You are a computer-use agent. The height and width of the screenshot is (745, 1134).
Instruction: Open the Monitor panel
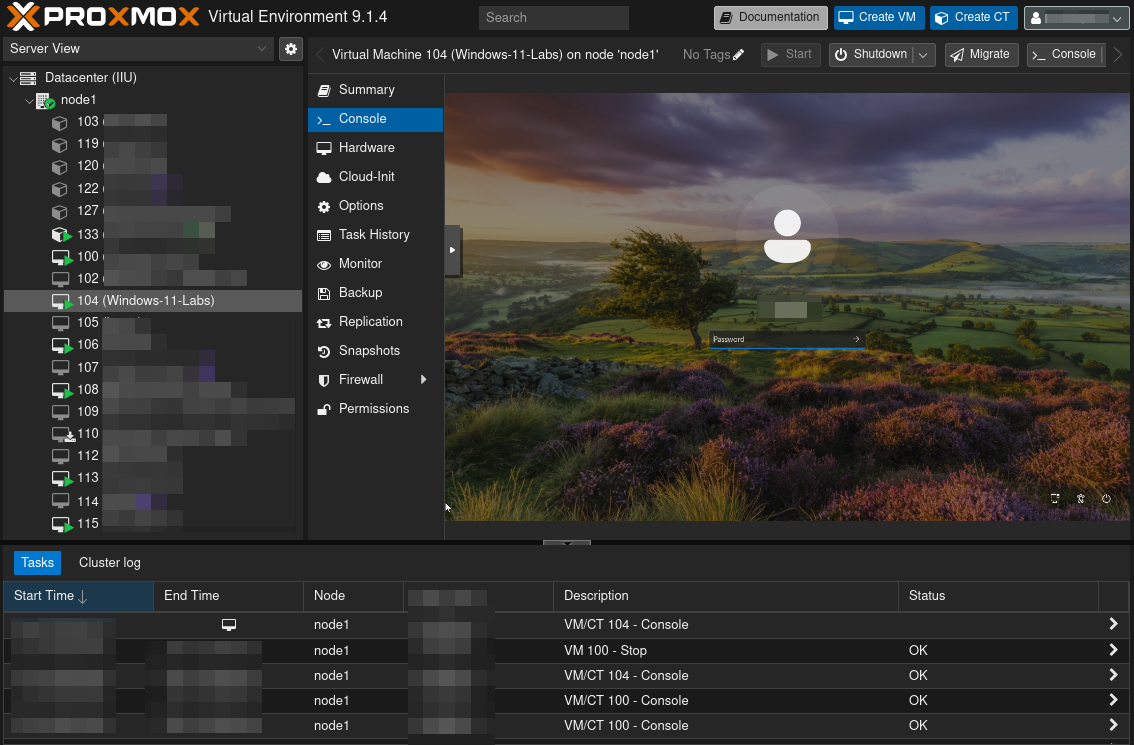click(x=360, y=264)
